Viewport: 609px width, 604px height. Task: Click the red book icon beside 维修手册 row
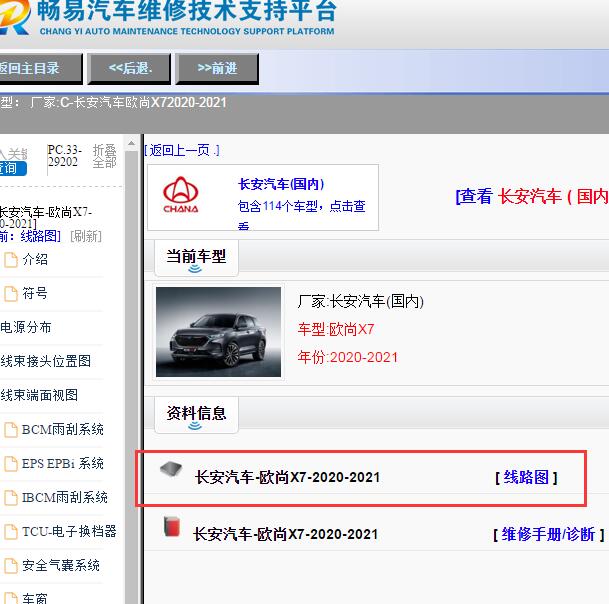pos(172,526)
